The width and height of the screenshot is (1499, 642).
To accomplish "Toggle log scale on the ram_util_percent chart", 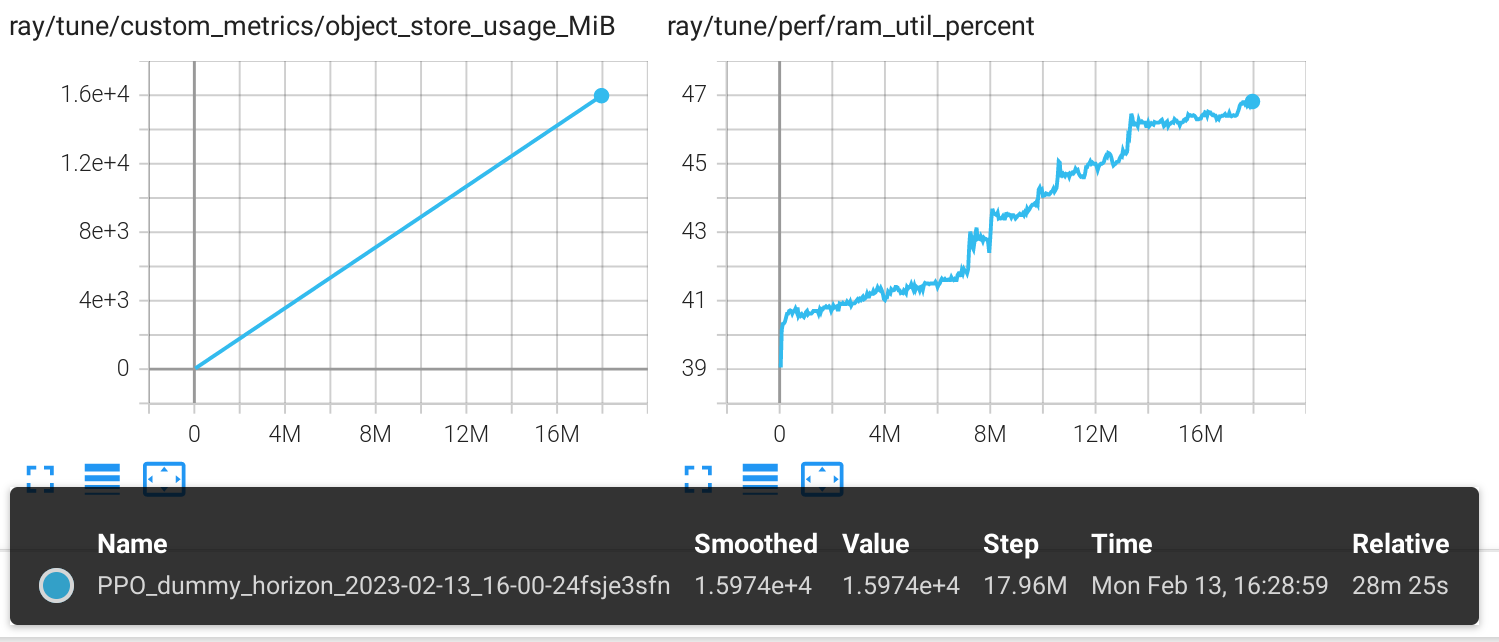I will pos(762,479).
